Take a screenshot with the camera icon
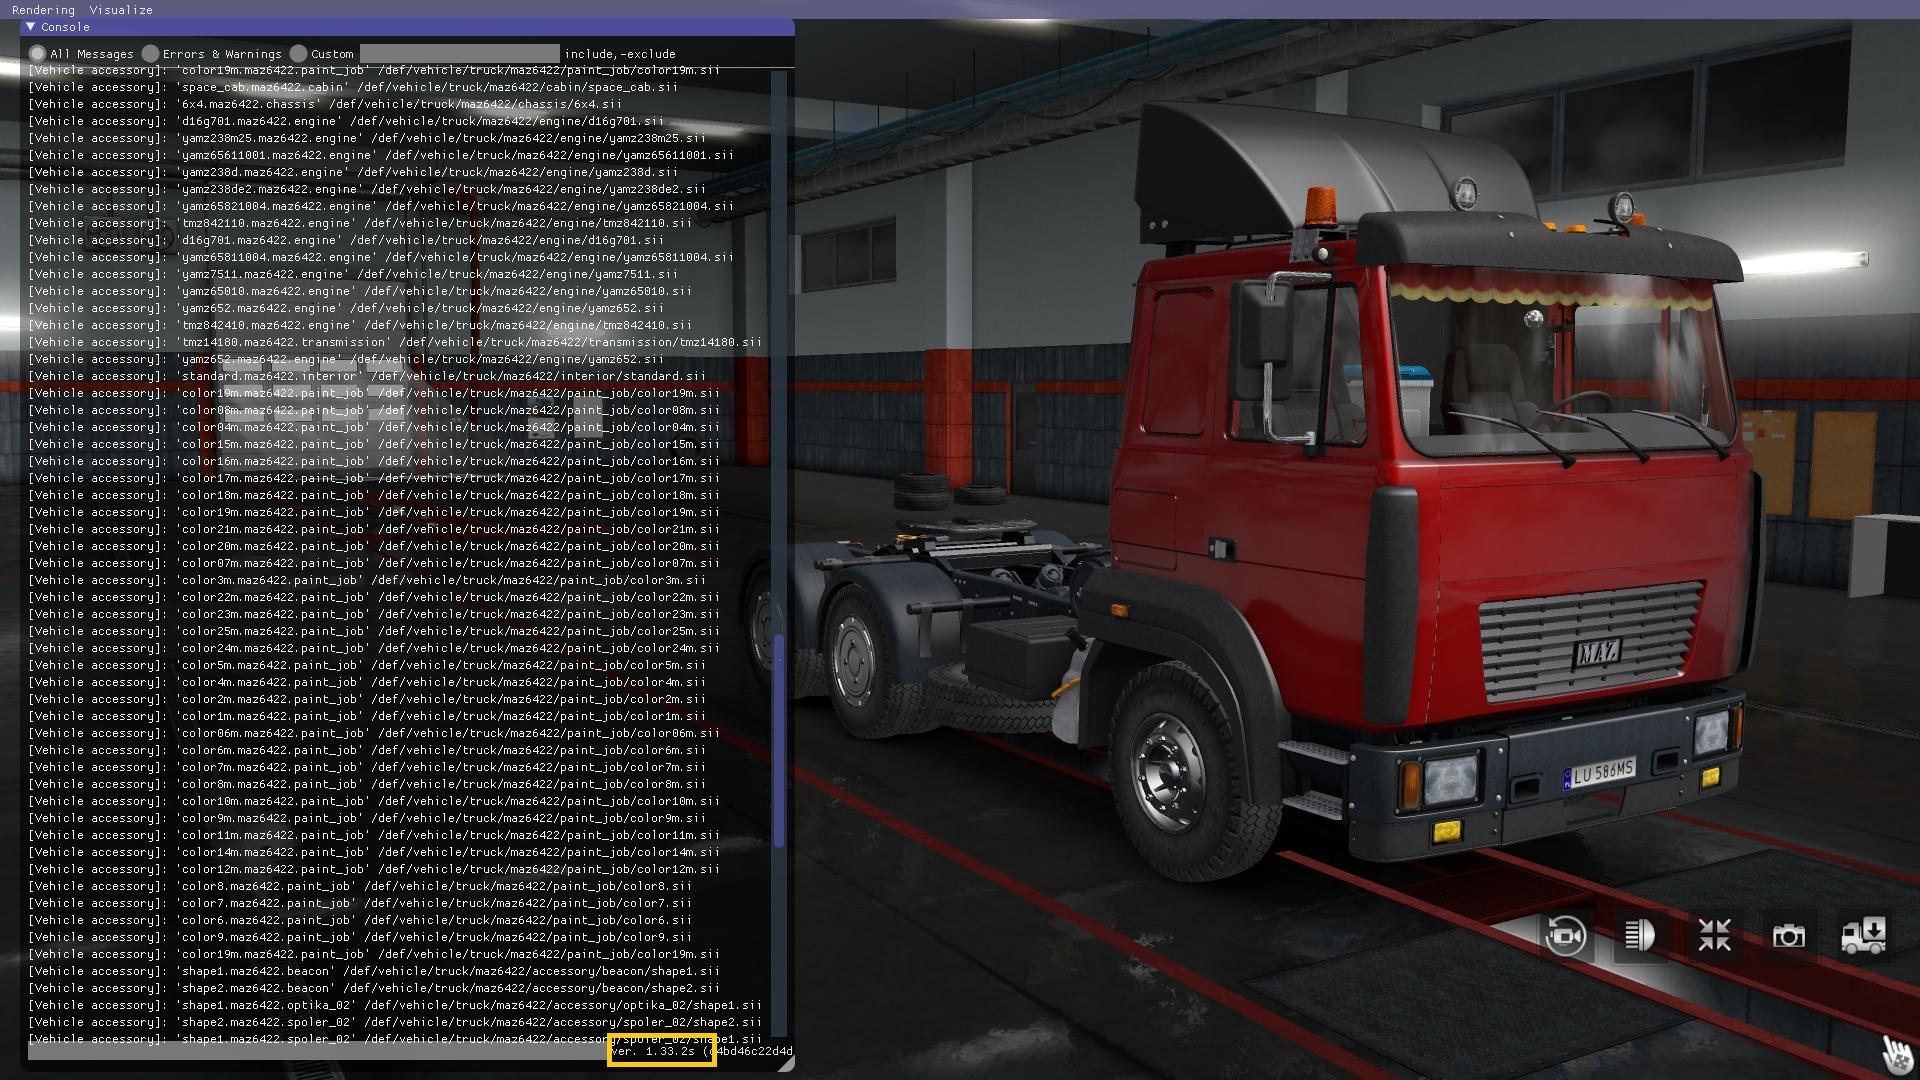Screen dimensions: 1920x1080 click(x=1788, y=936)
